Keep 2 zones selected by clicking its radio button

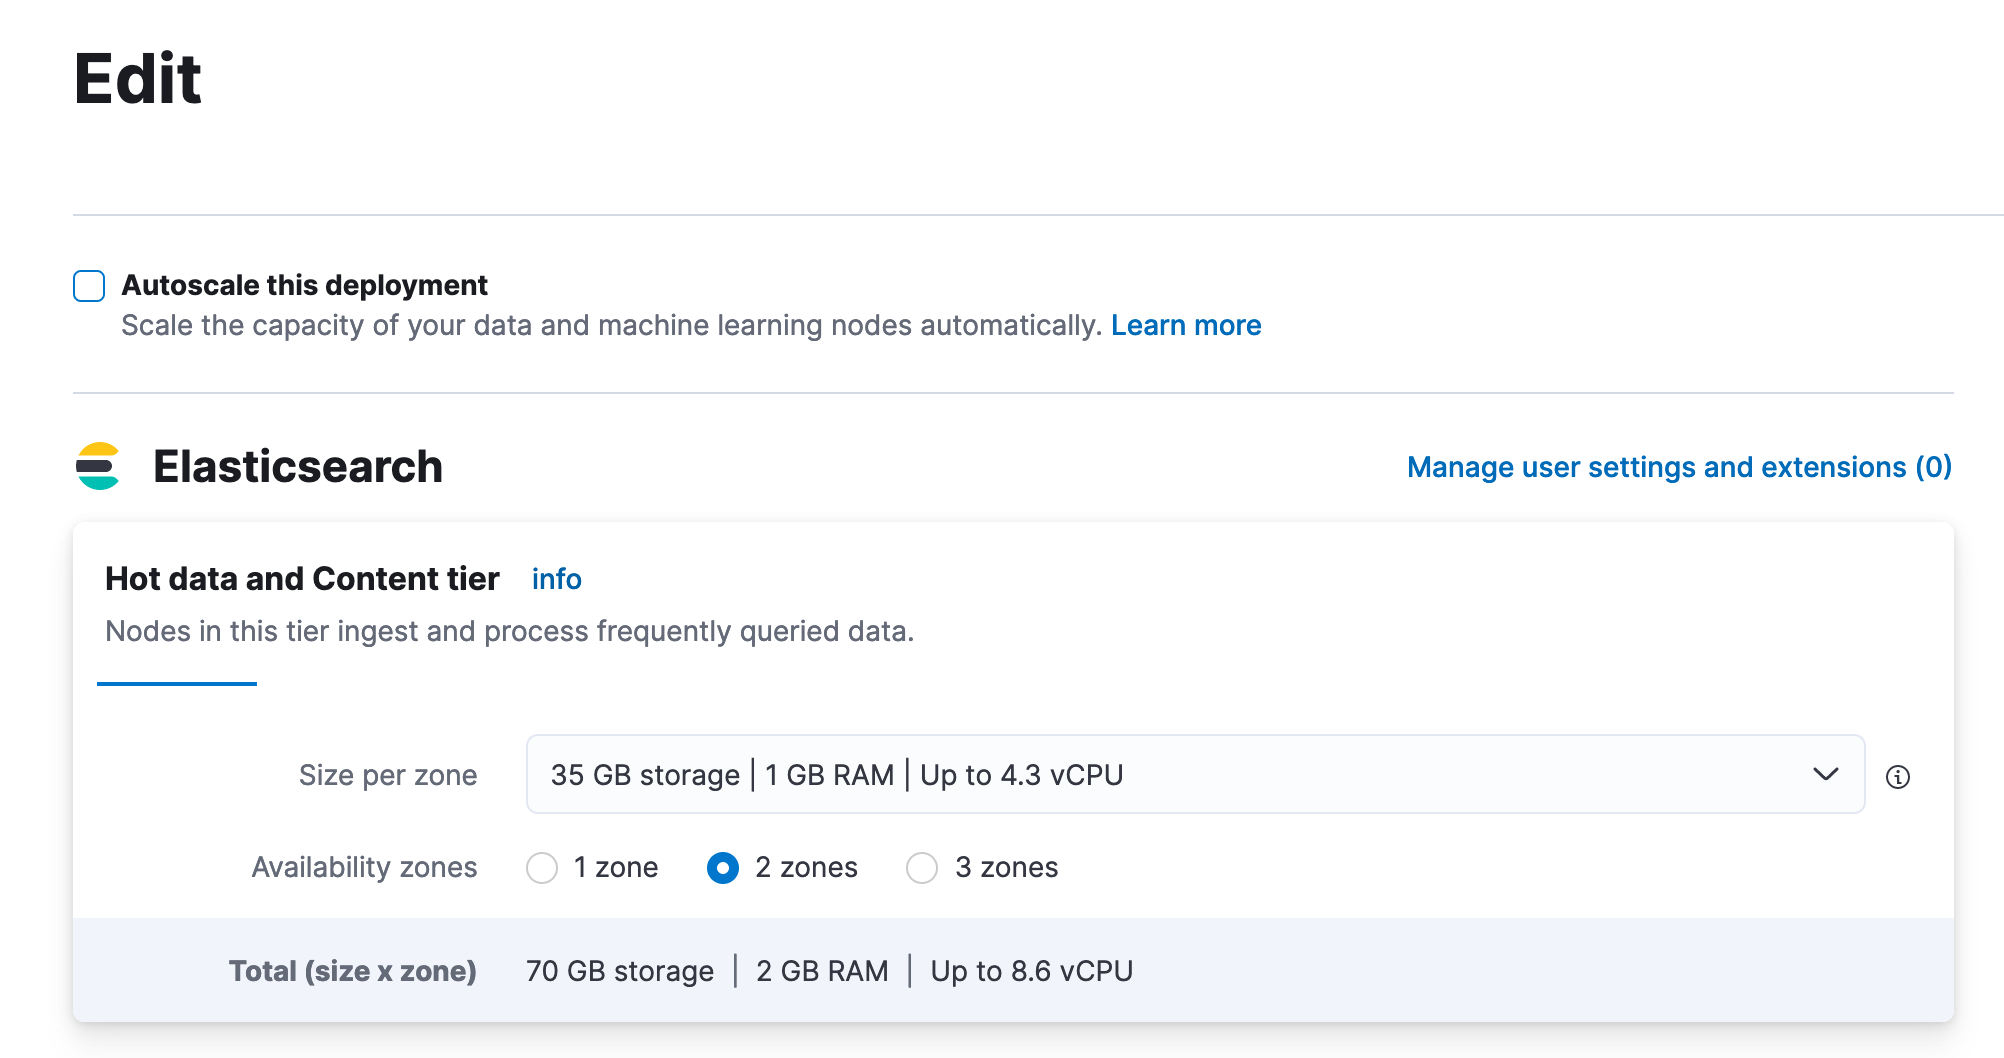722,868
